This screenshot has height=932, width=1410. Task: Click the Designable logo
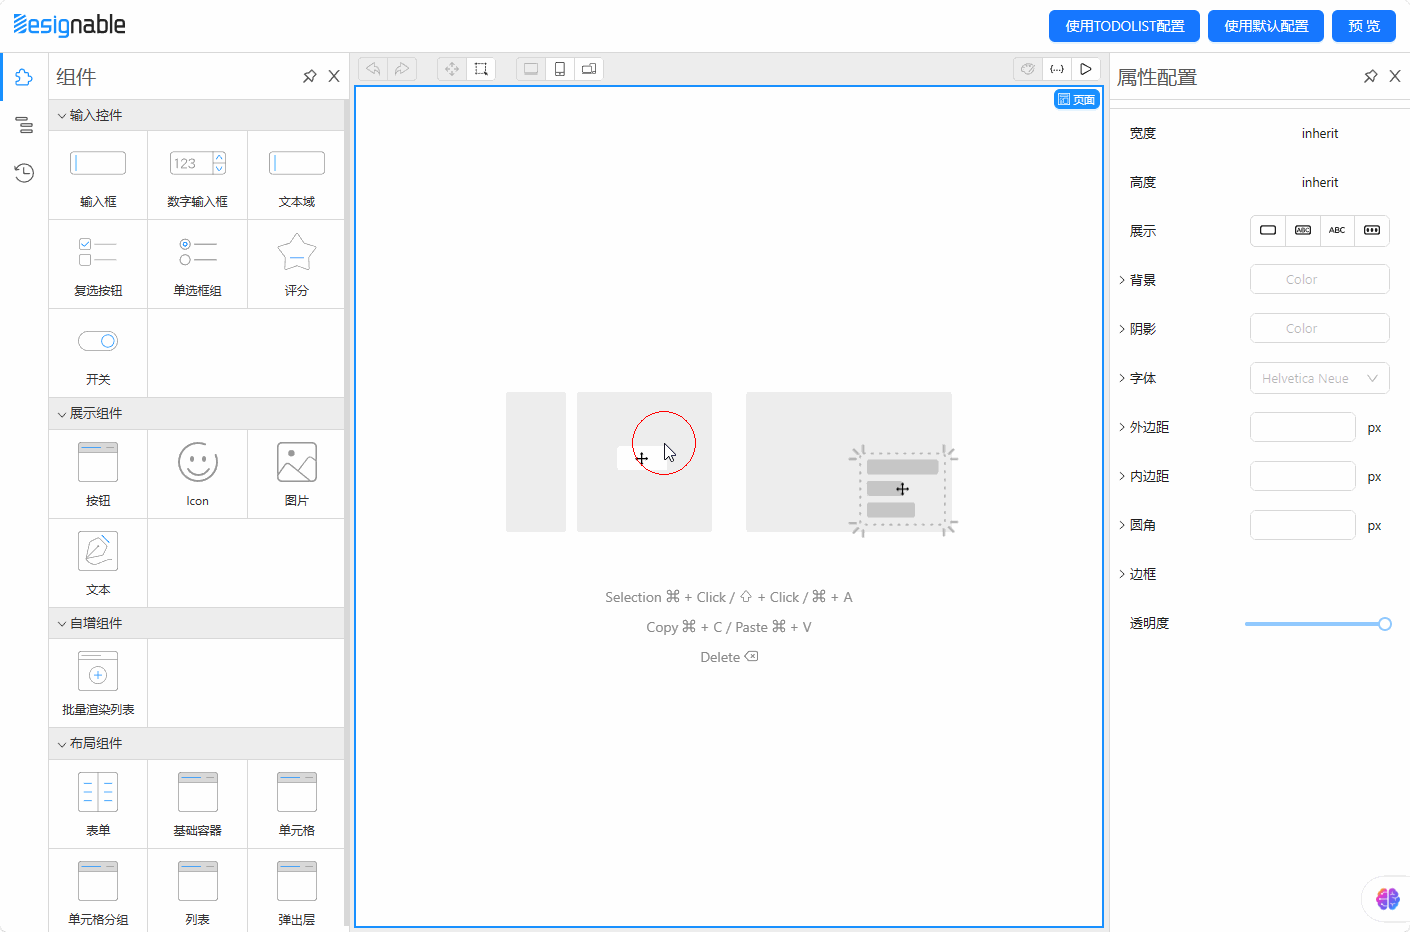(x=69, y=25)
